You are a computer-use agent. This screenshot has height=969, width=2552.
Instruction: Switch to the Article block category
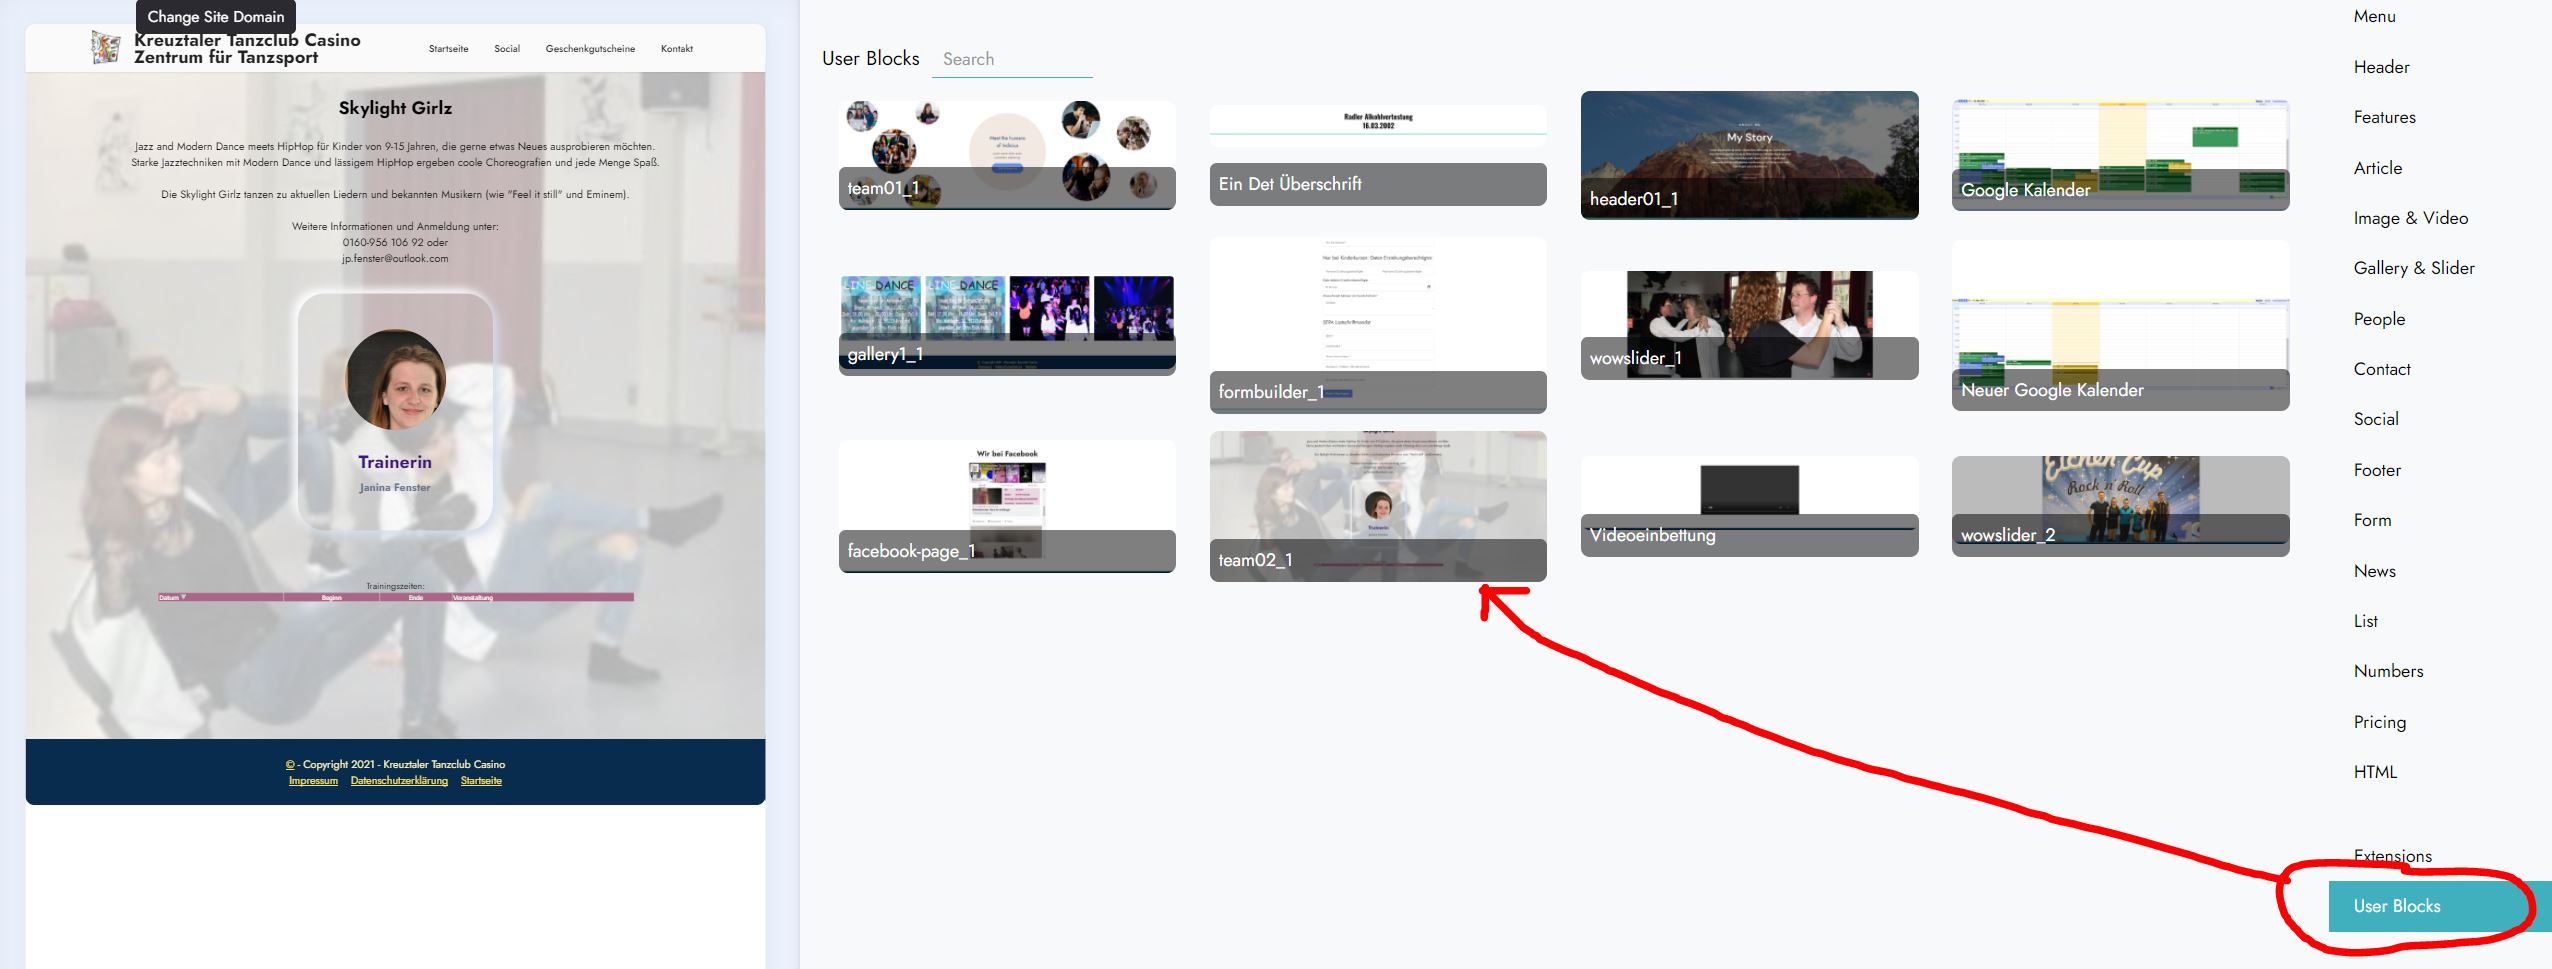pos(2377,168)
